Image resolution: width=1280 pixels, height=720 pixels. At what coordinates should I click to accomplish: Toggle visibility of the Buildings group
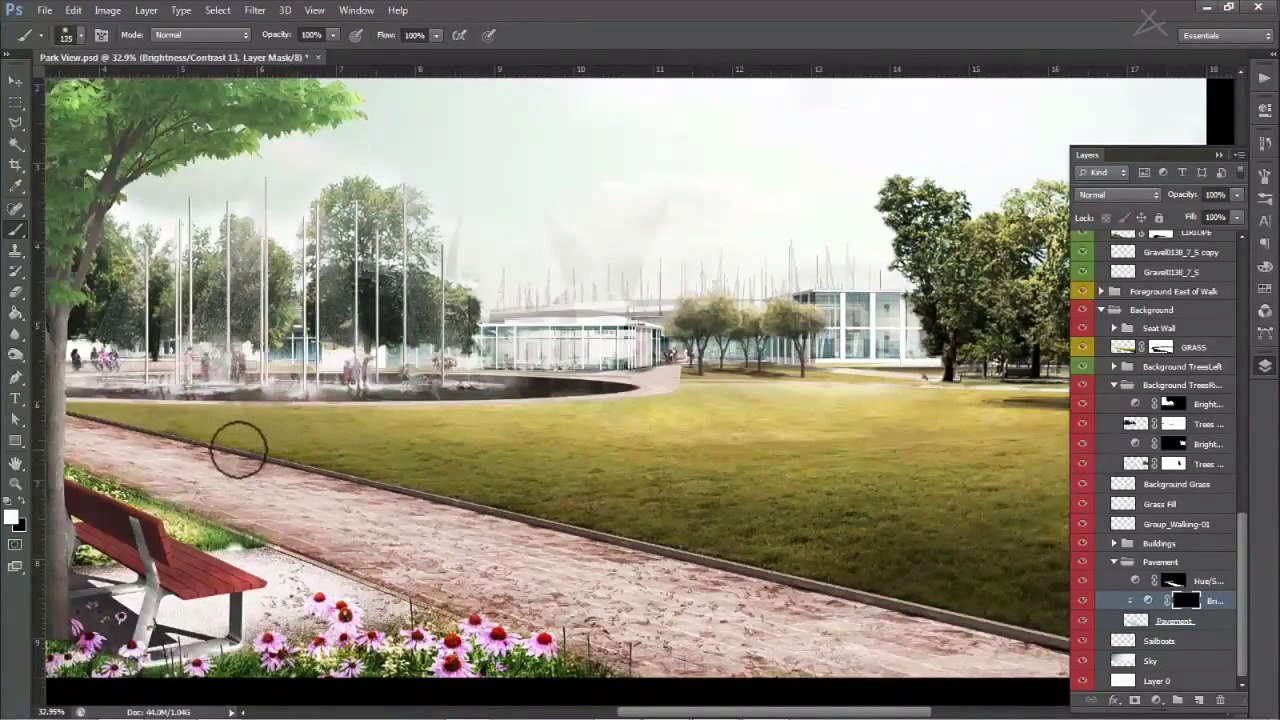pos(1082,543)
